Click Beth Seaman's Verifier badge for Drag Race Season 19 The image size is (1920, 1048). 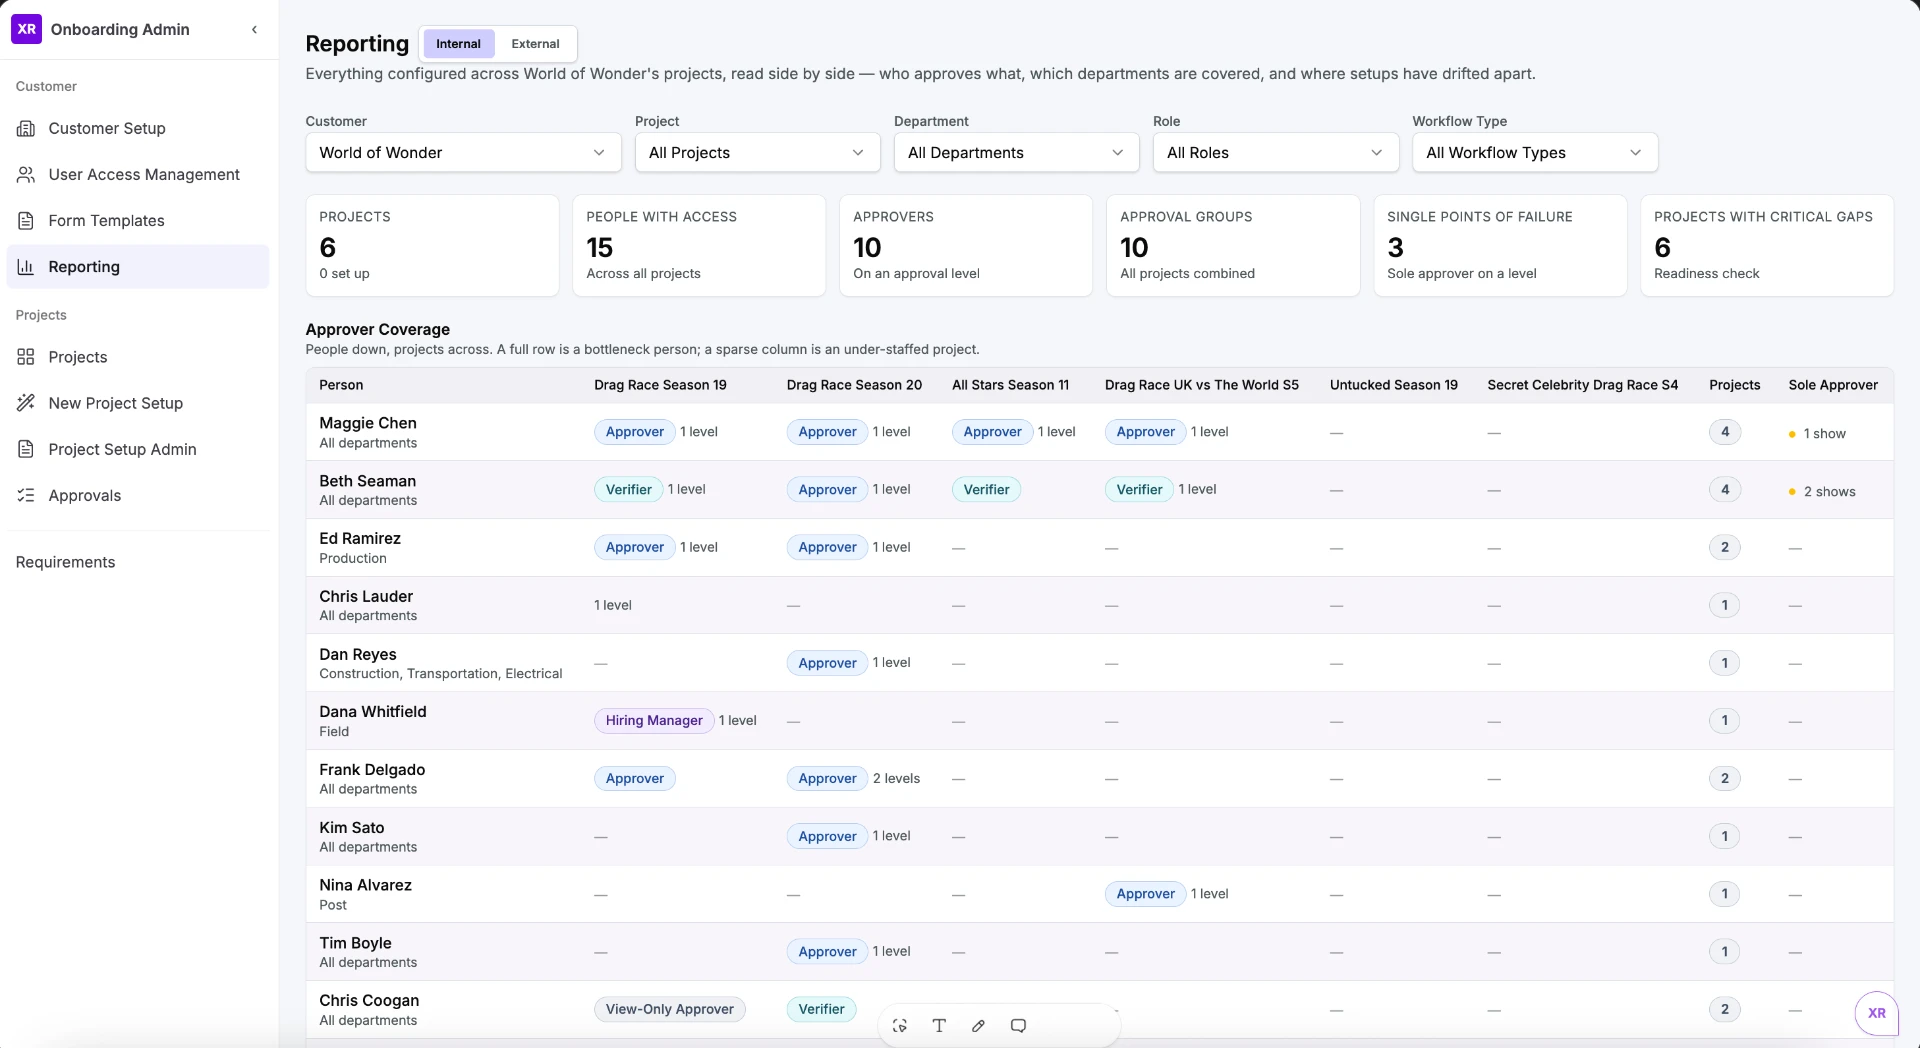coord(628,490)
